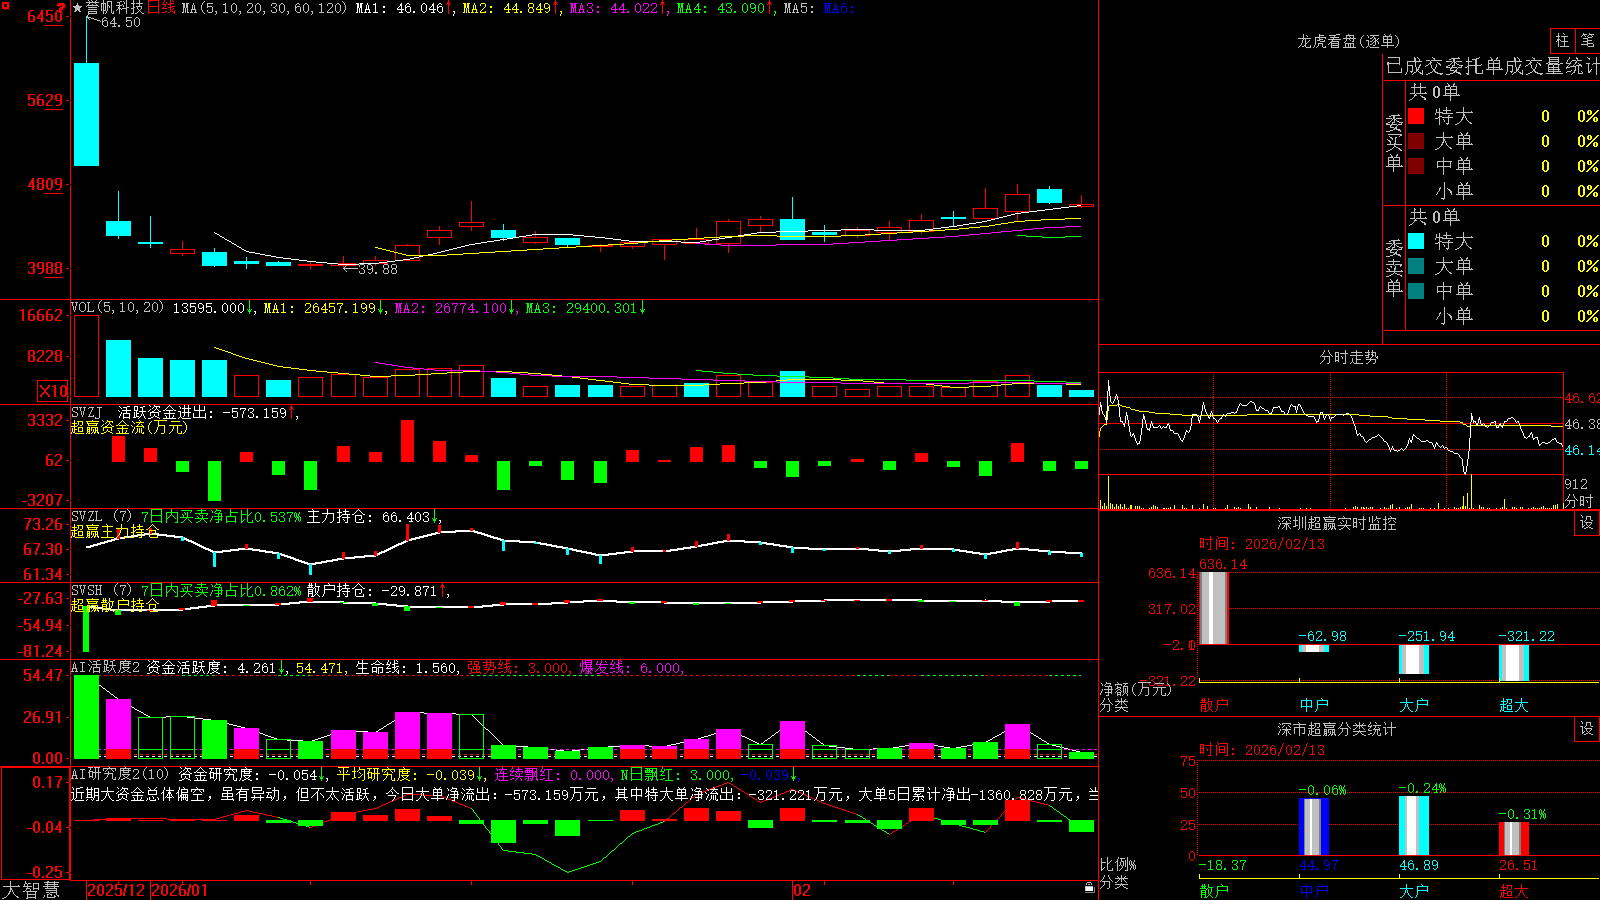Click the 爆发线: 6.000 label
Screen dimensions: 1600x900
point(630,668)
